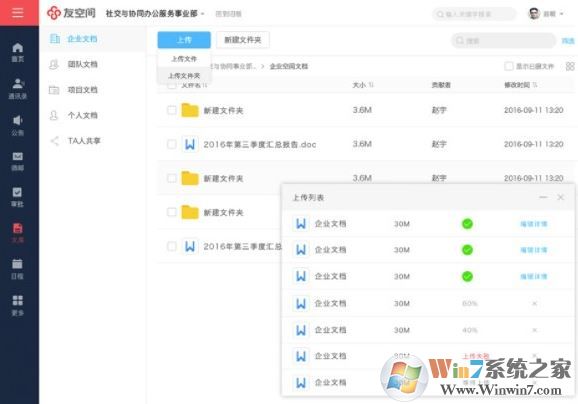Focus the document search field
Viewport: 578px width, 404px height.
coord(504,41)
